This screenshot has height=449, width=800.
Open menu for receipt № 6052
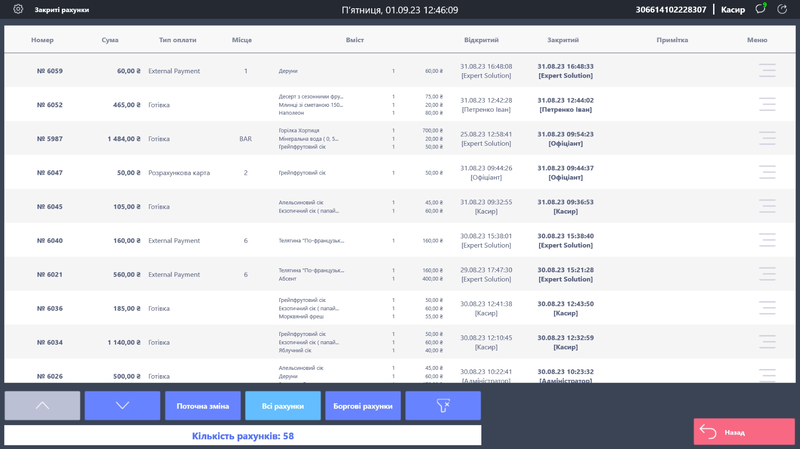click(x=767, y=105)
